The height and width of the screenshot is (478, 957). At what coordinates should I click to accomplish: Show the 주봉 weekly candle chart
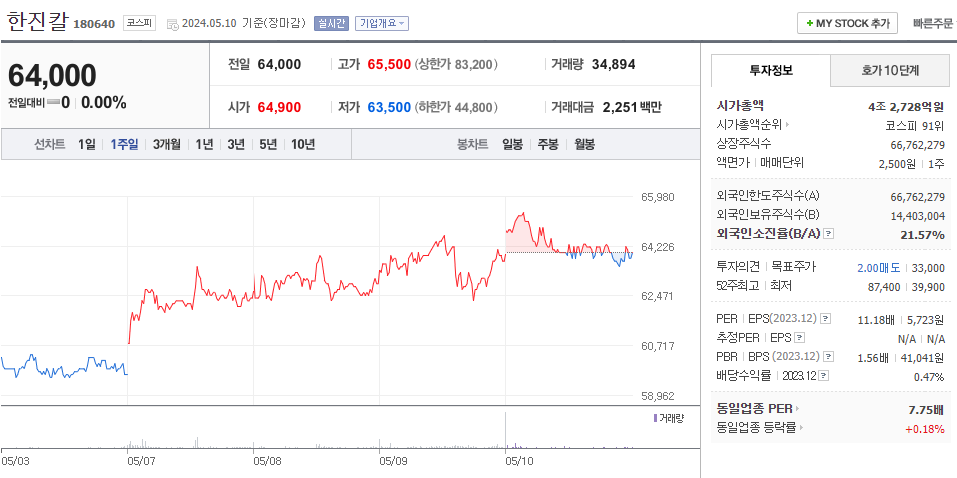[548, 145]
